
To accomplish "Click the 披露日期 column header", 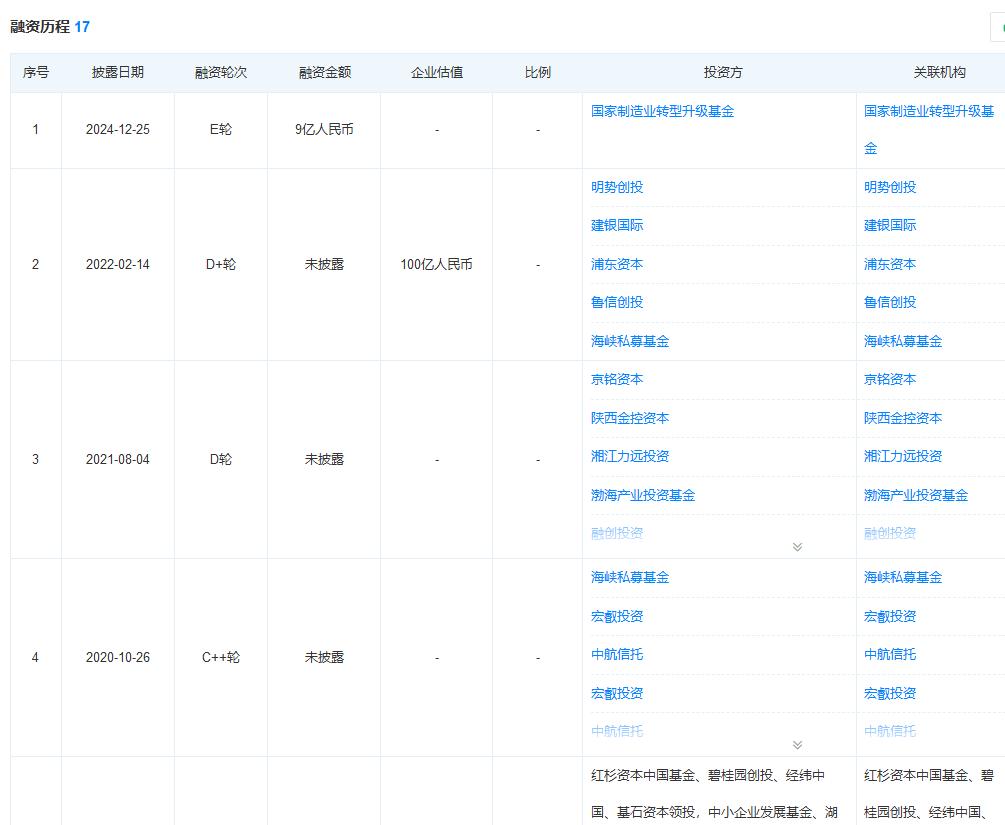I will [x=117, y=72].
